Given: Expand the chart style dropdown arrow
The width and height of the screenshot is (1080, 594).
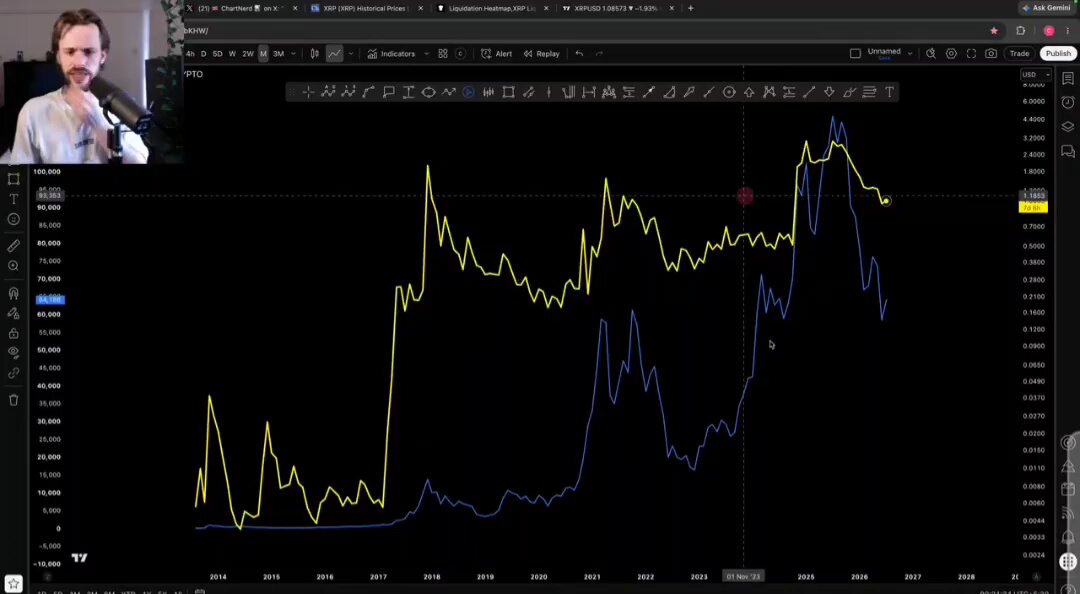Looking at the screenshot, I should coord(351,54).
